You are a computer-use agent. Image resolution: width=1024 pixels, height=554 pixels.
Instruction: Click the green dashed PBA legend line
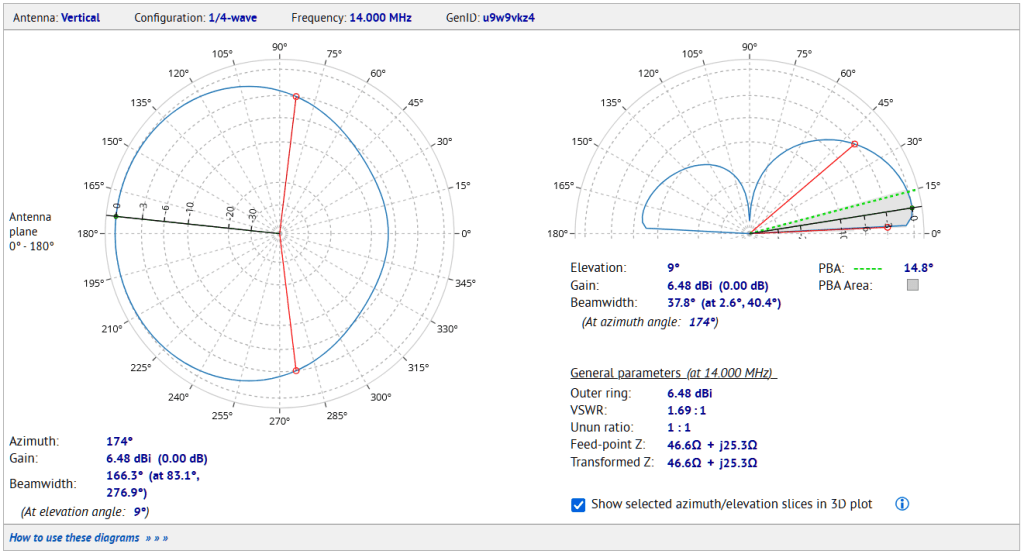pos(868,269)
